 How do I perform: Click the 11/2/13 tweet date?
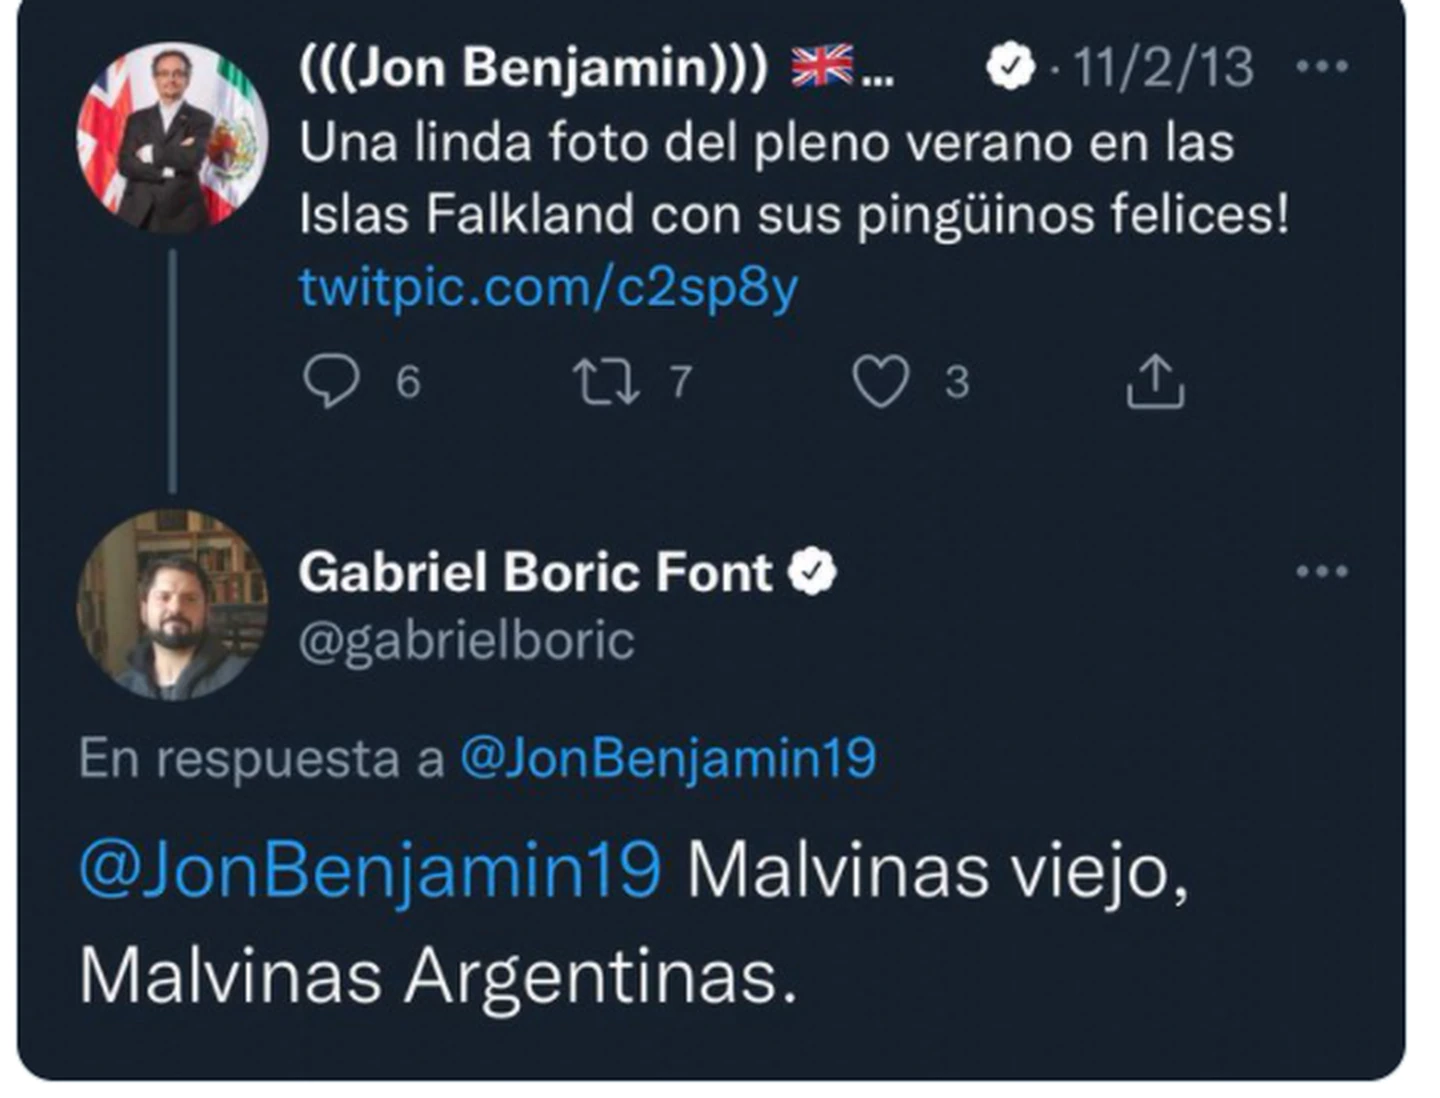[x=1163, y=68]
